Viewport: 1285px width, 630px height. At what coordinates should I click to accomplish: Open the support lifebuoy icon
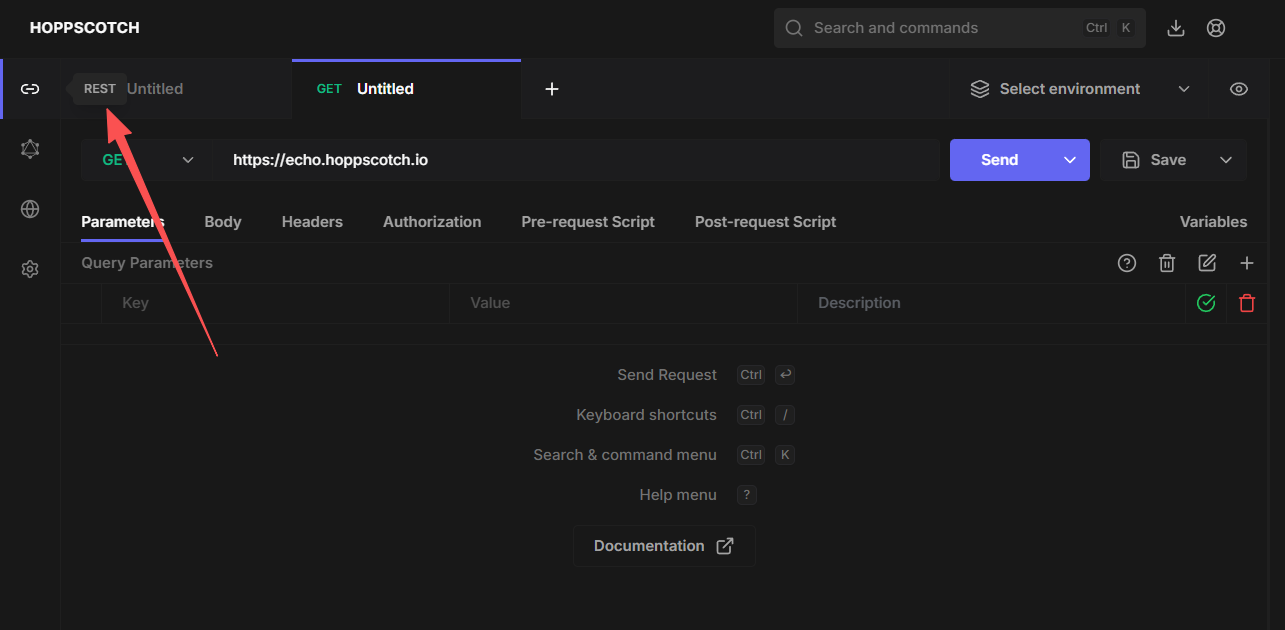[1216, 28]
